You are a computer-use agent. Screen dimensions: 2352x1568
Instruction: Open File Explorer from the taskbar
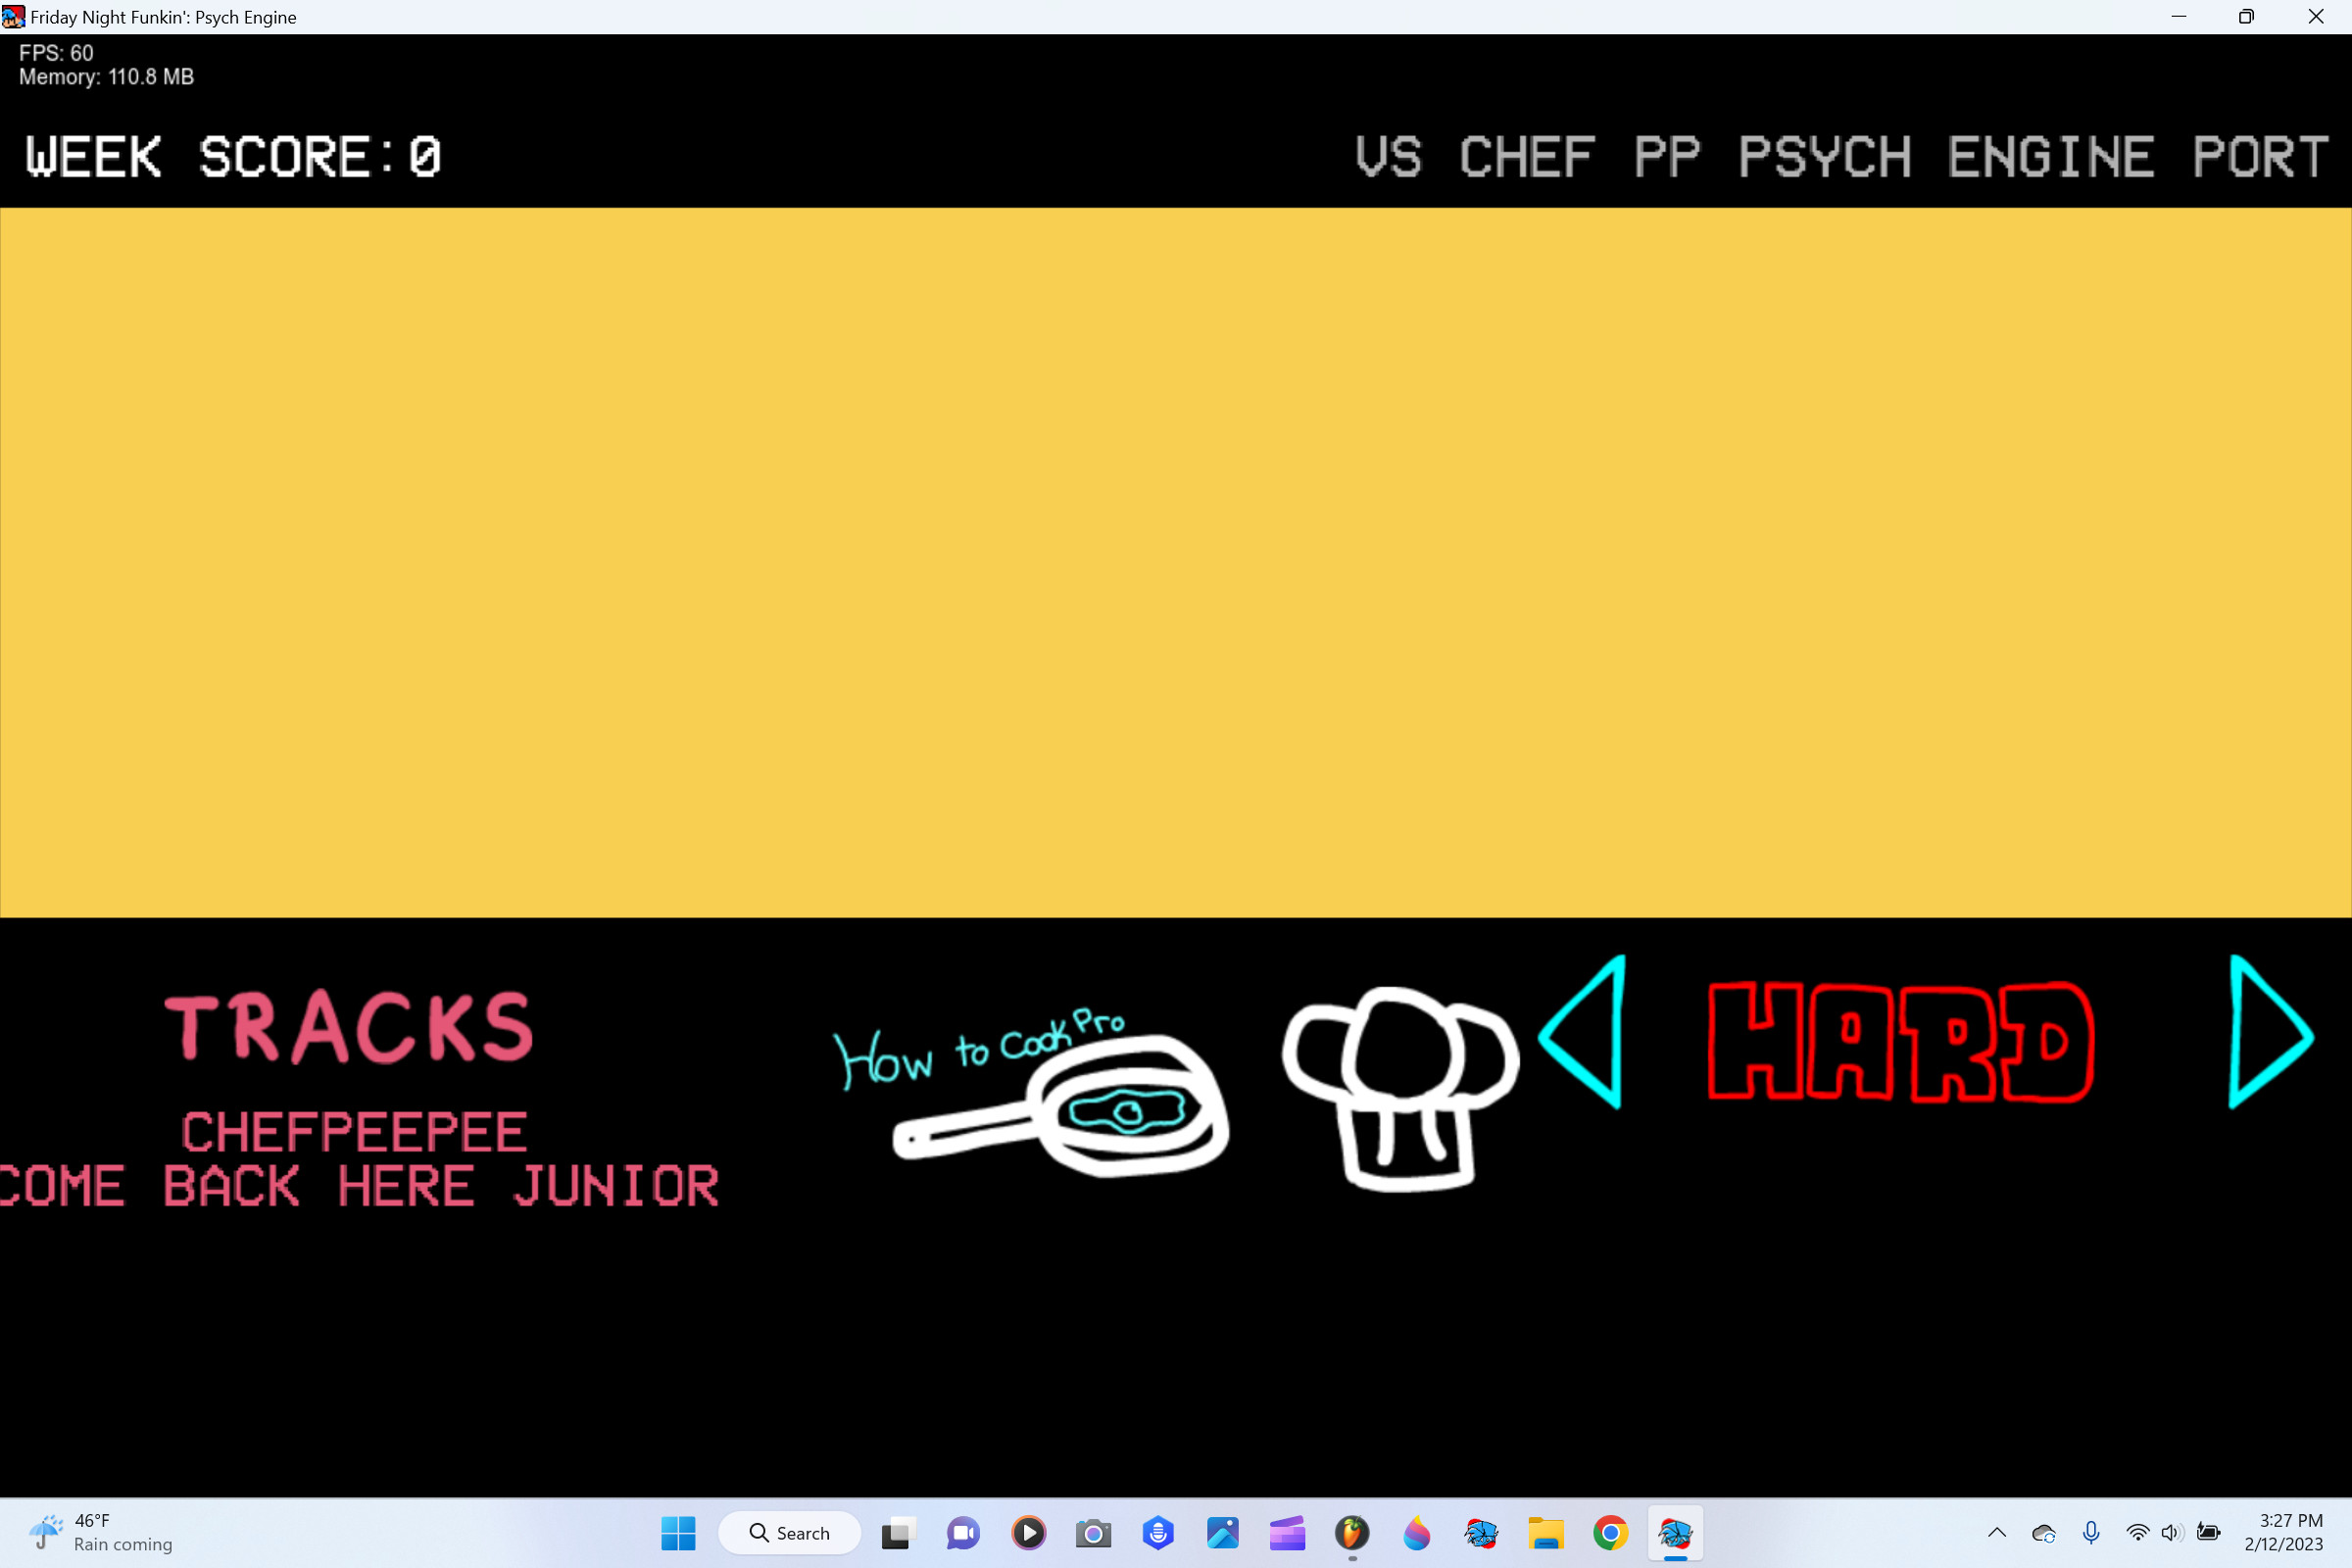(x=1545, y=1533)
